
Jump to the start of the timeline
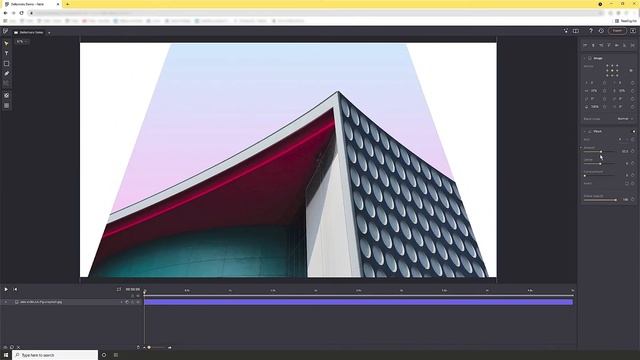[x=15, y=289]
